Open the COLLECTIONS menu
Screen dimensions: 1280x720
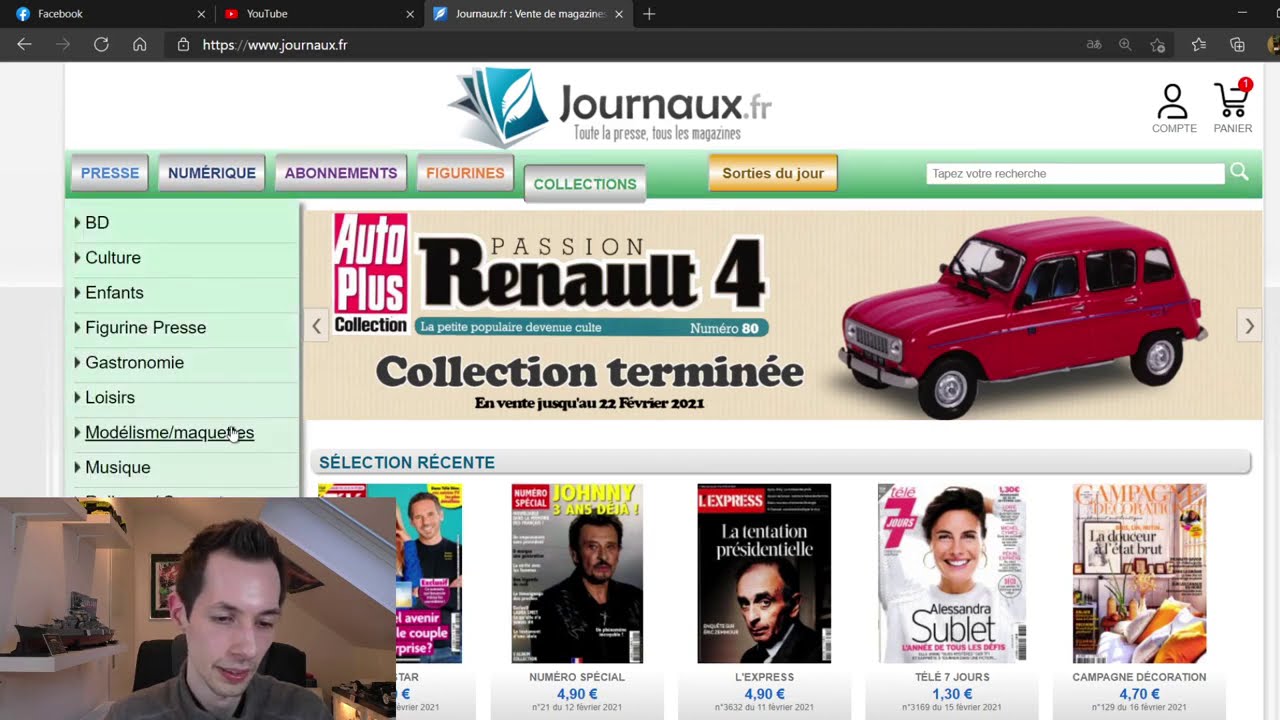click(x=585, y=184)
